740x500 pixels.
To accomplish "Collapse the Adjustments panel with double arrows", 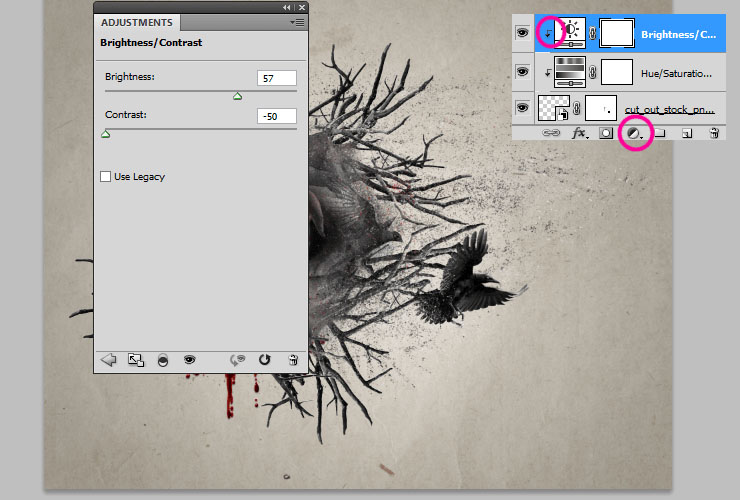I will tap(288, 6).
